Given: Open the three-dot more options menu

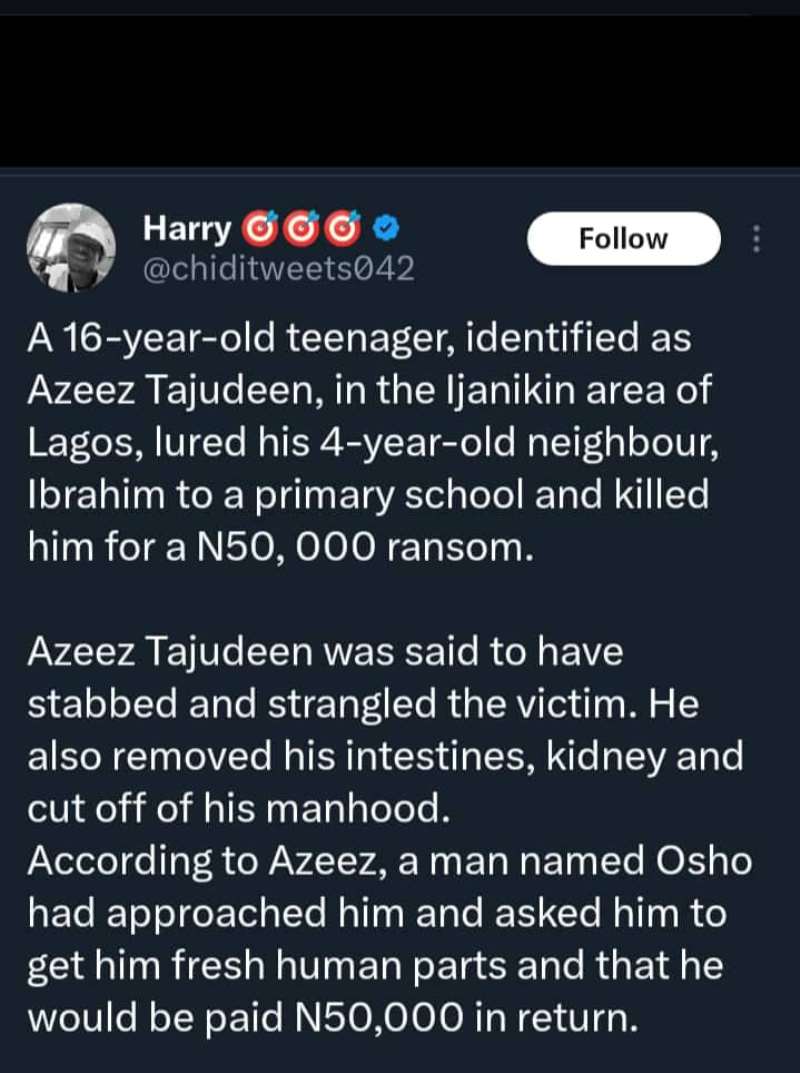Looking at the screenshot, I should (x=756, y=238).
